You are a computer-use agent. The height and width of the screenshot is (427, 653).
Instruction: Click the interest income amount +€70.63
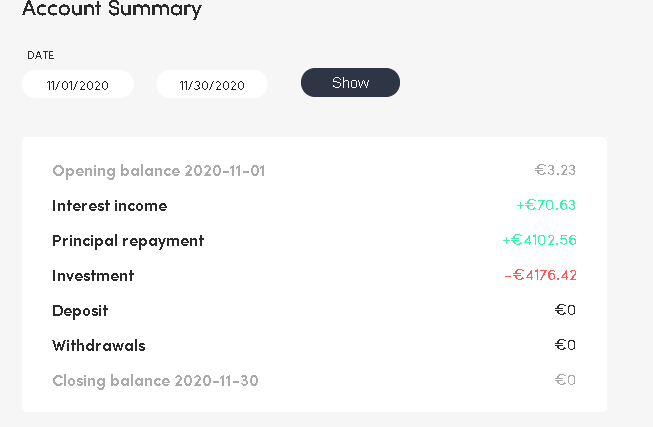click(x=546, y=205)
